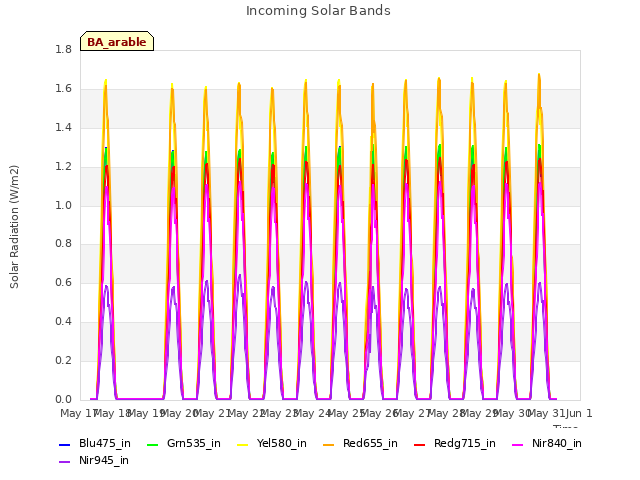The image size is (640, 480).
Task: Click the 1.2 y-axis tick label
Action: coord(63,167)
